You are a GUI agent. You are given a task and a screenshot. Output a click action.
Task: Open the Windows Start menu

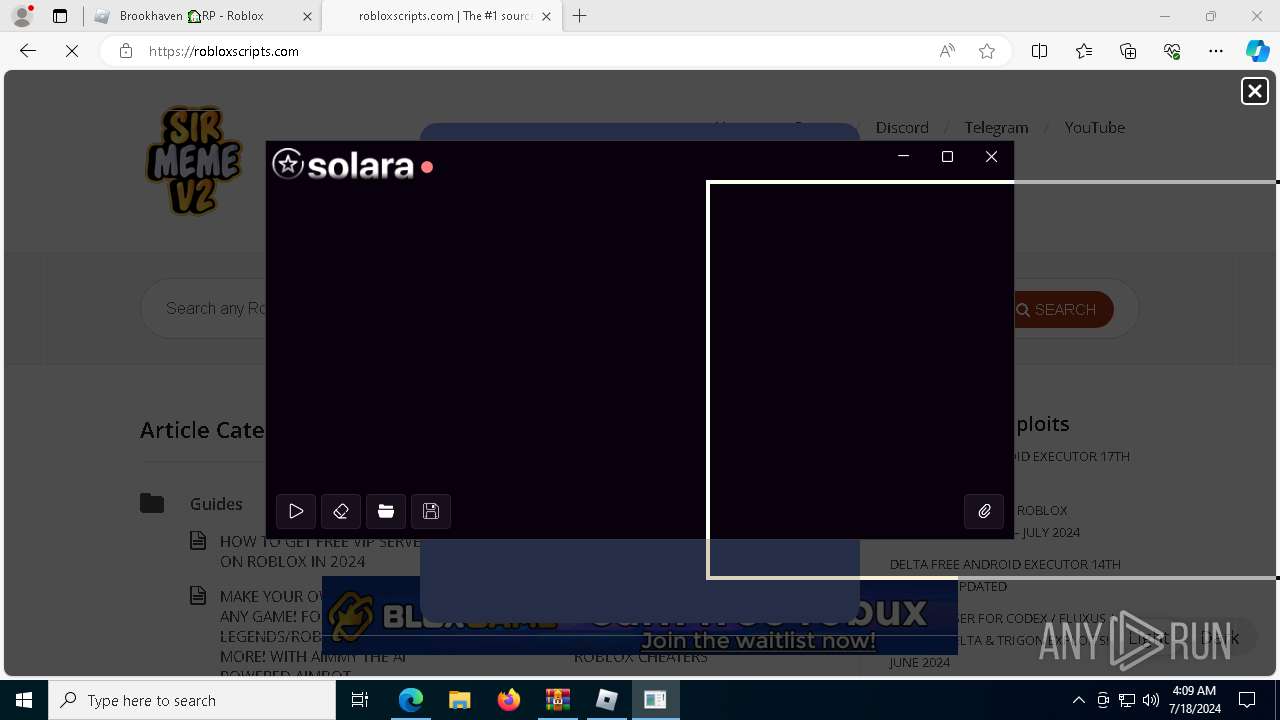[x=24, y=700]
